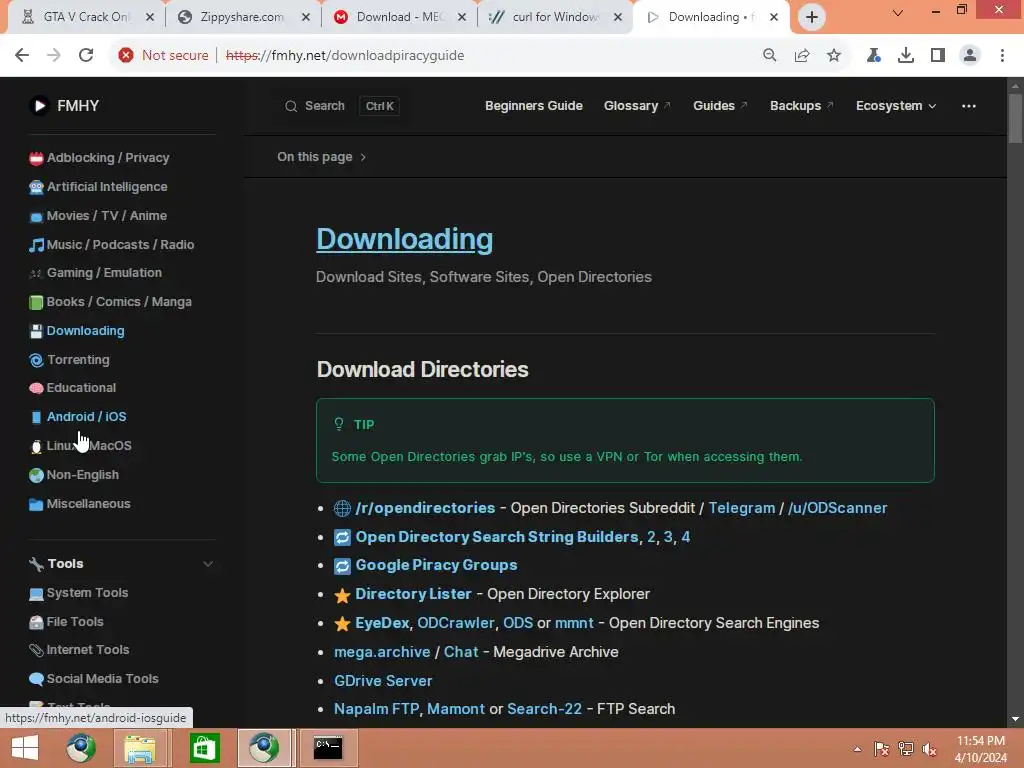Open the Telegram link
This screenshot has height=768, width=1024.
pyautogui.click(x=741, y=507)
